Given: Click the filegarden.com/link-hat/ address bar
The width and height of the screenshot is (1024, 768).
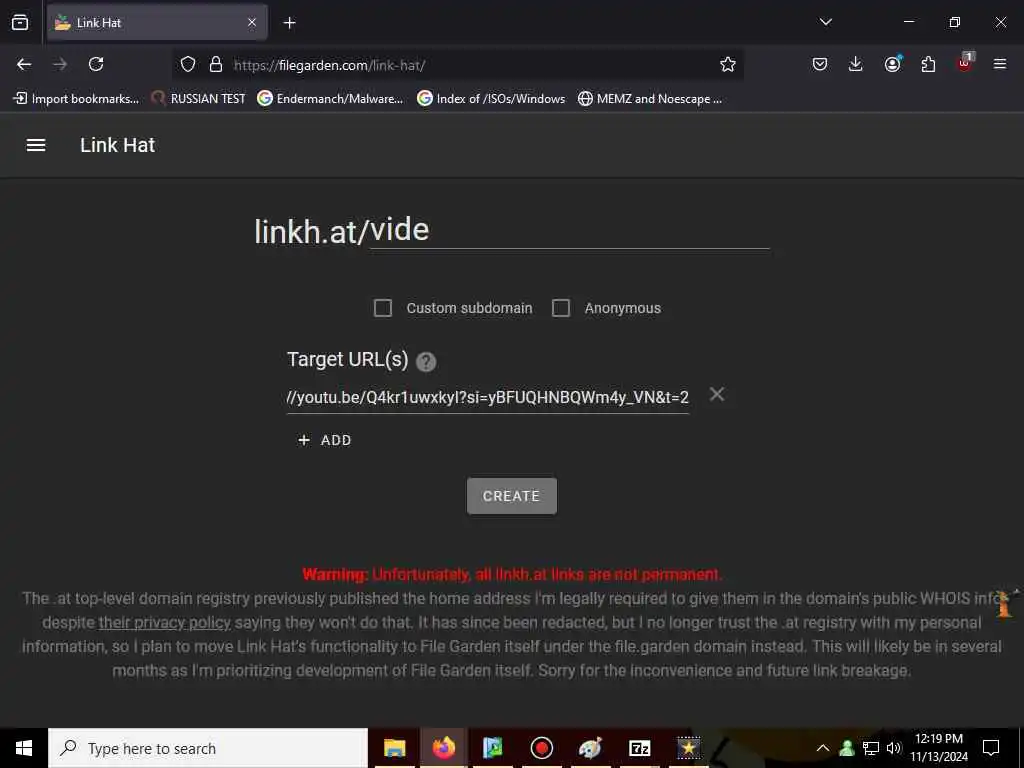Looking at the screenshot, I should (x=457, y=65).
